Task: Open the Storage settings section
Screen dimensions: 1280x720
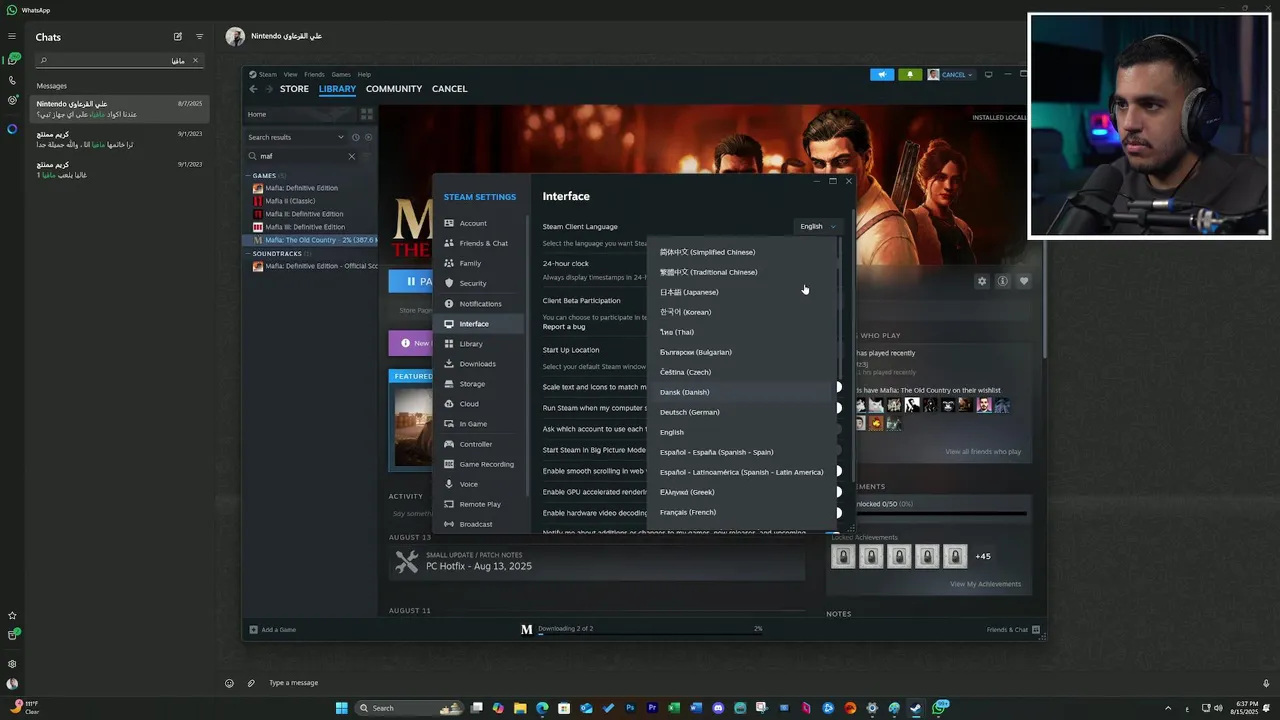Action: (x=480, y=383)
